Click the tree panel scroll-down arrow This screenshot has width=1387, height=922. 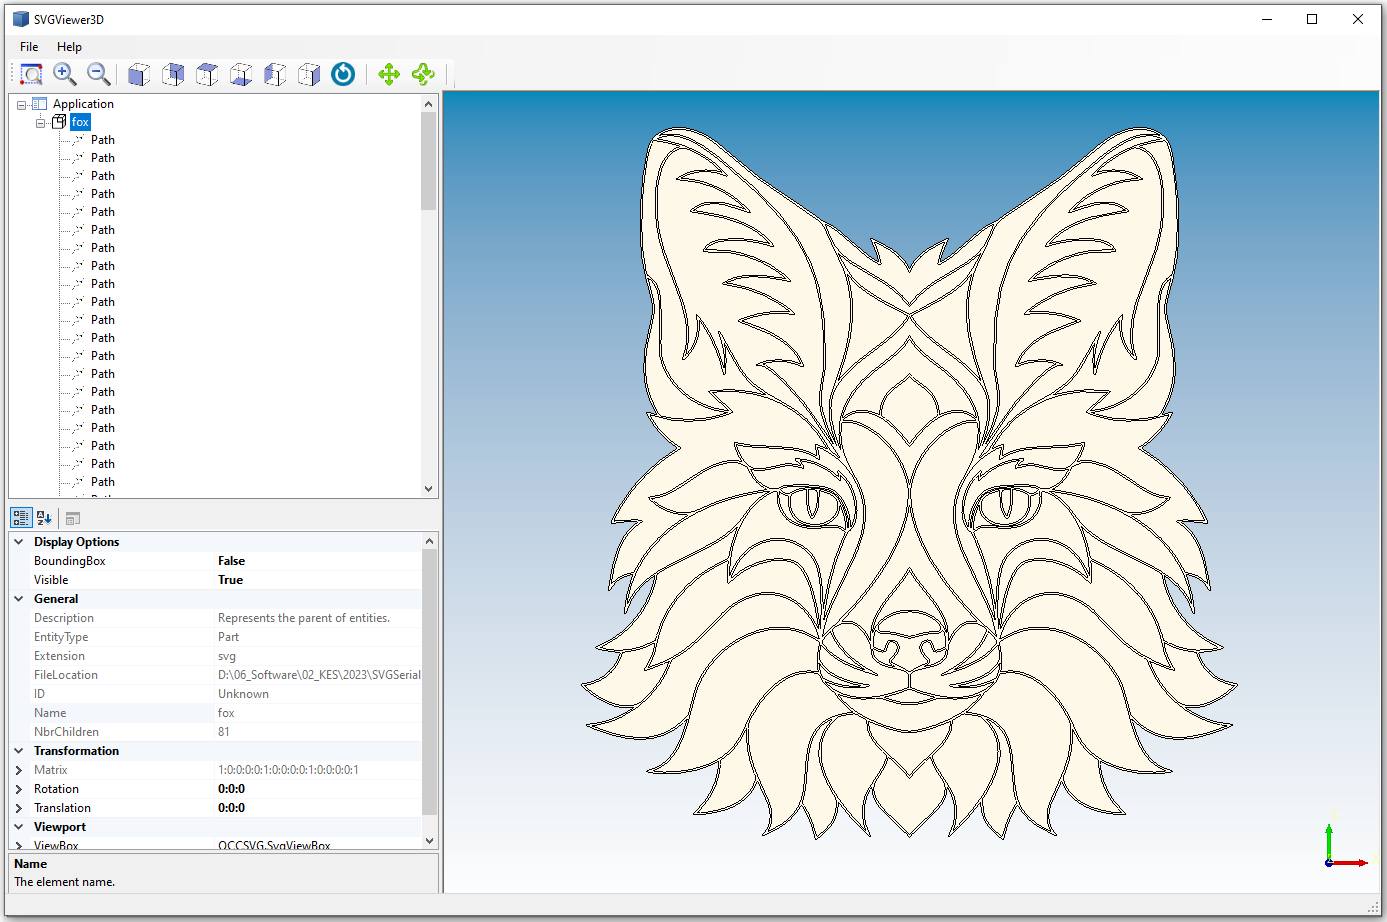coord(429,489)
